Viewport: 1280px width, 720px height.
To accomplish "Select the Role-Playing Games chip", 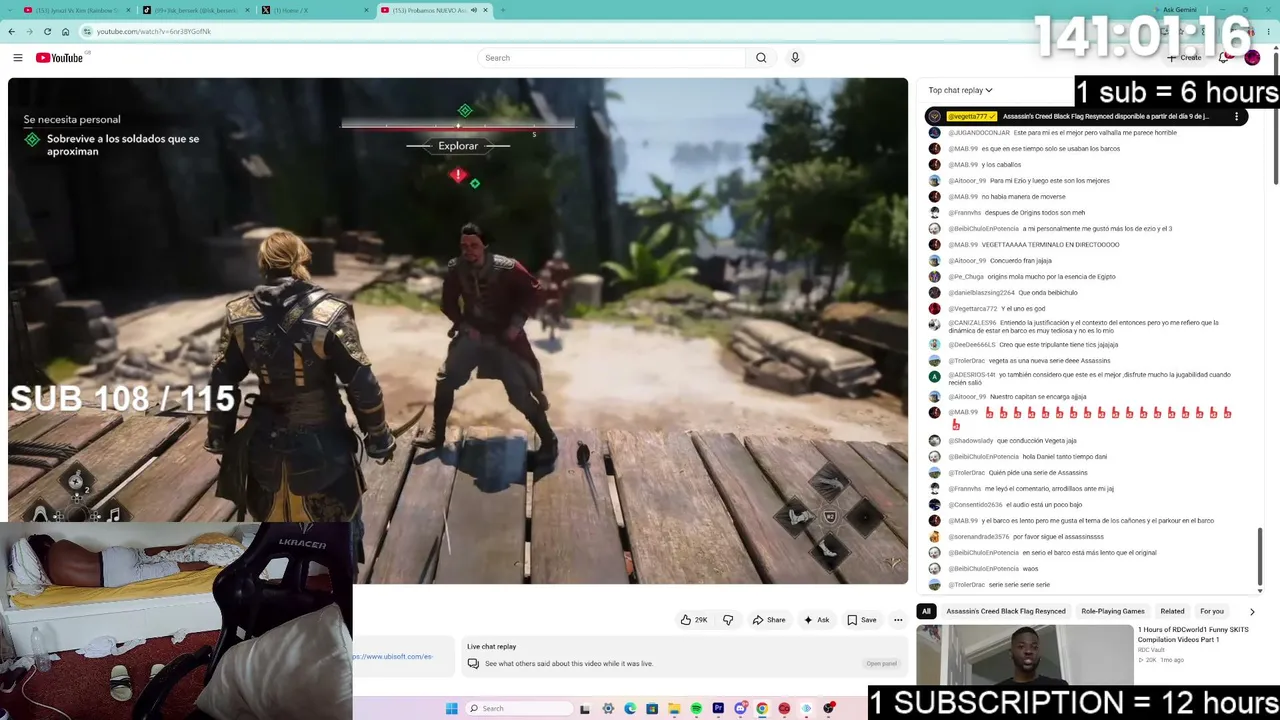I will 1113,611.
